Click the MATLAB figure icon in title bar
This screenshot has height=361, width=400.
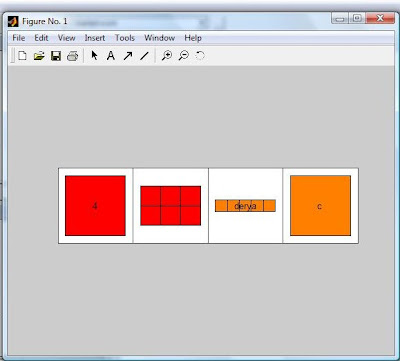point(13,22)
